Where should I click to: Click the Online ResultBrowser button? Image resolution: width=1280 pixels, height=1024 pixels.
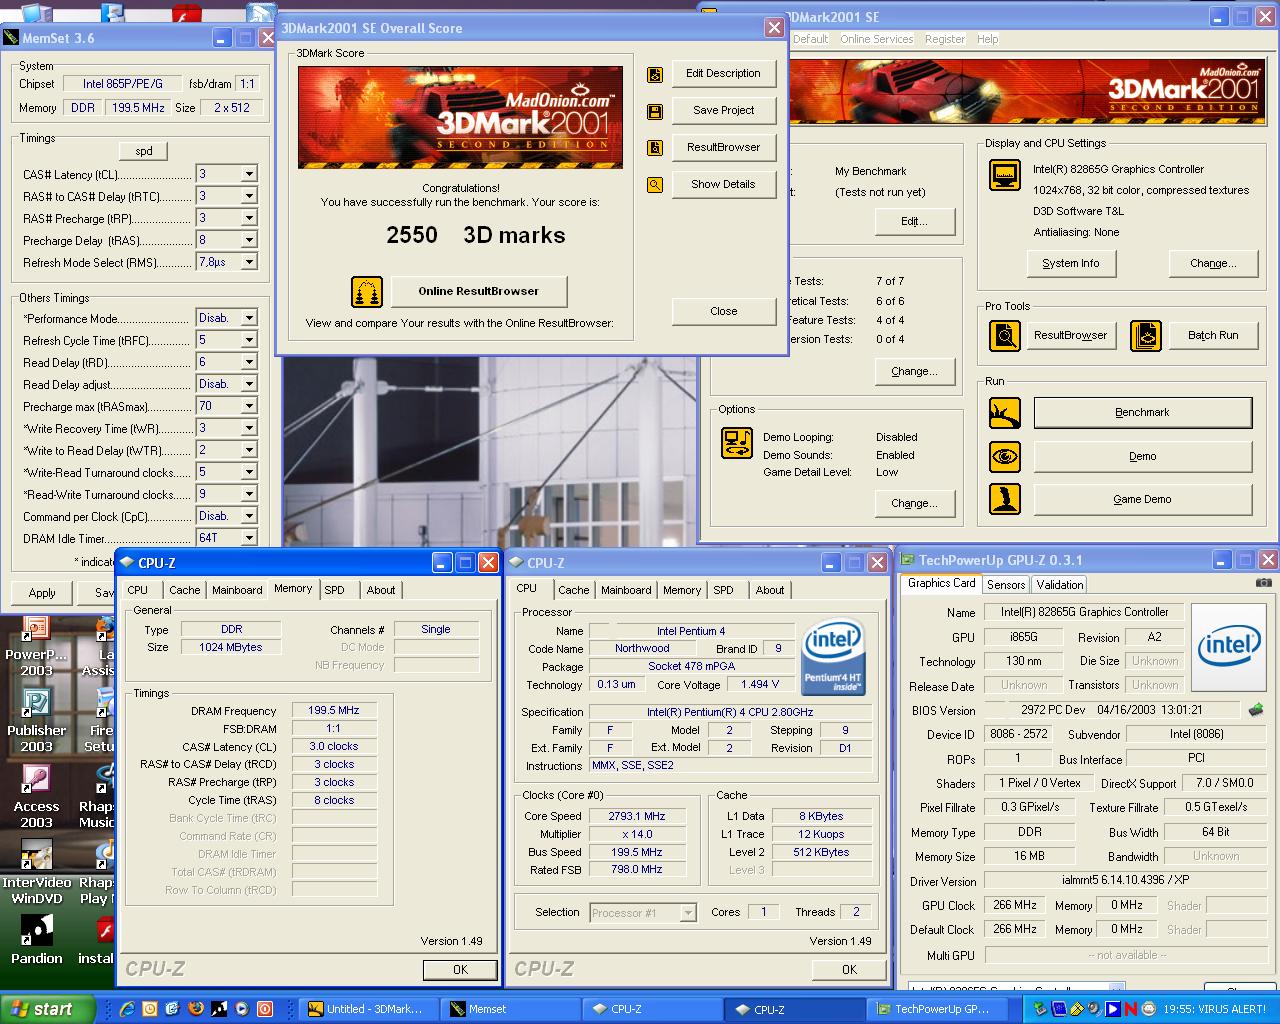click(479, 292)
